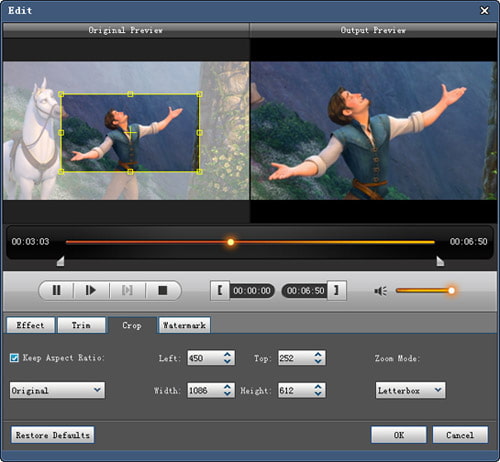Increase the Width crop value

[227, 387]
